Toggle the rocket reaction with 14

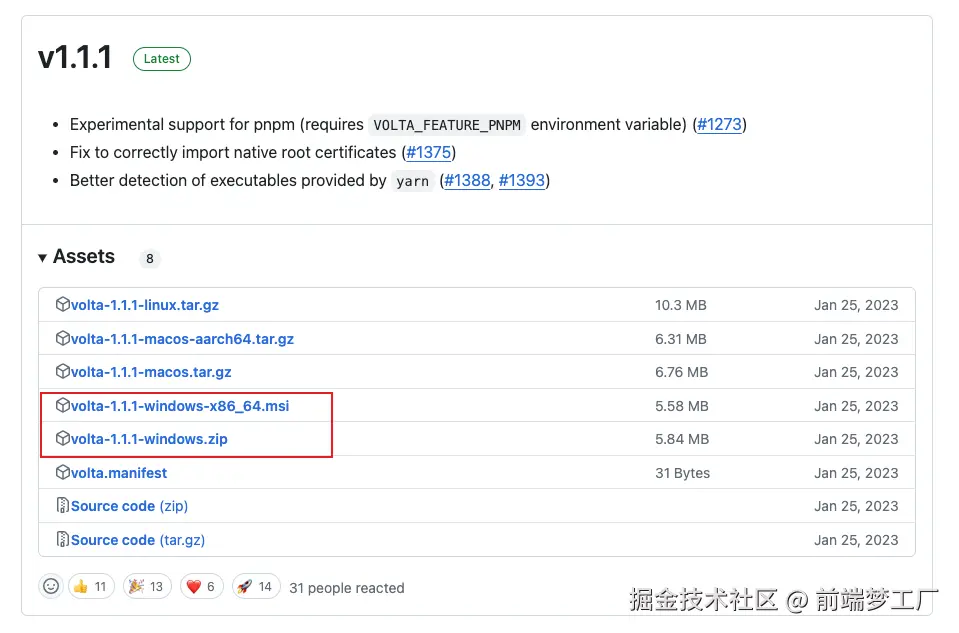[x=256, y=587]
